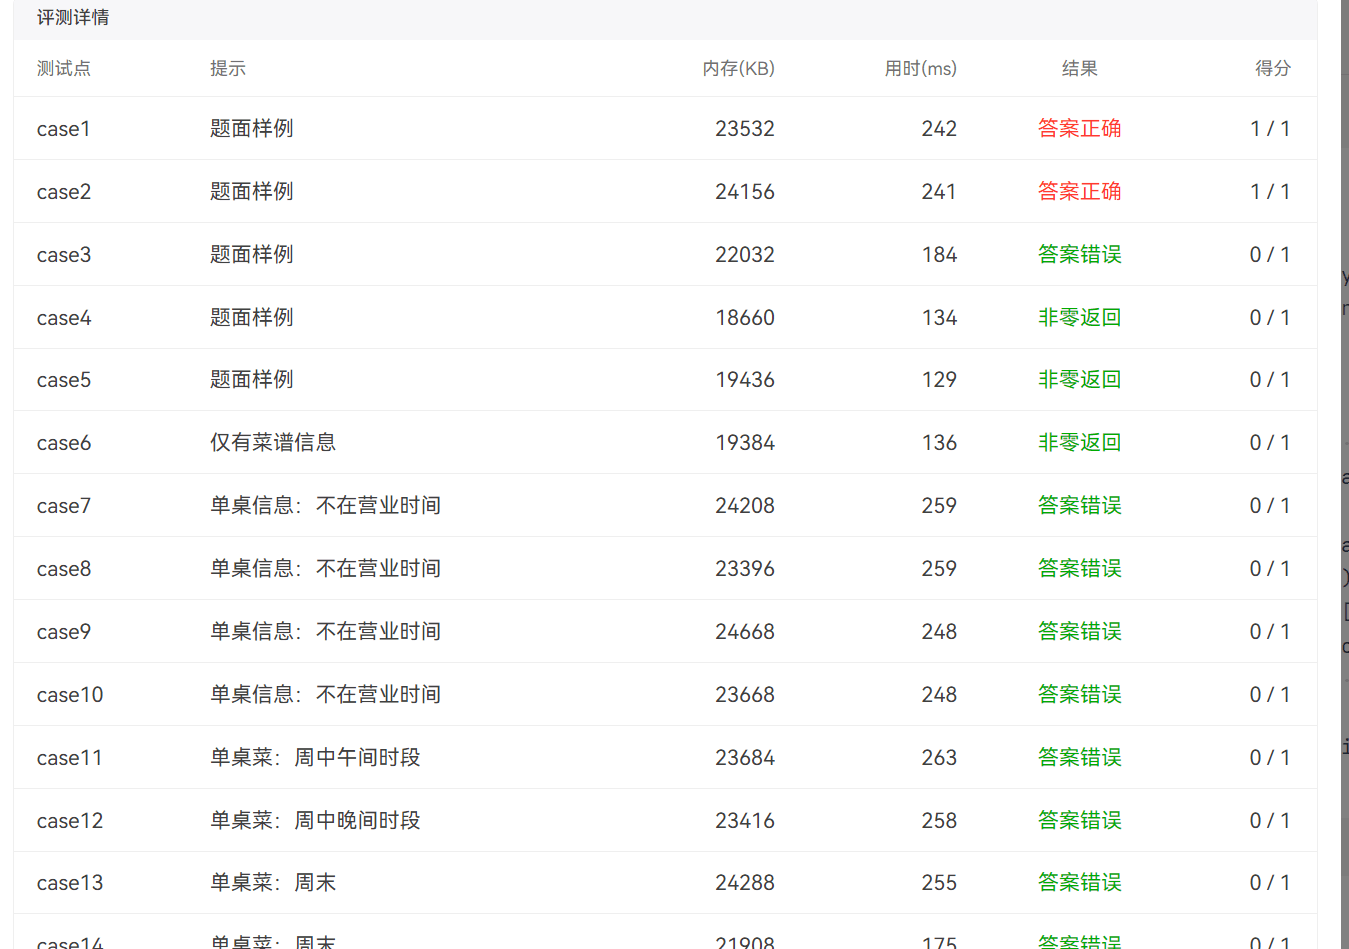1349x949 pixels.
Task: Click 答案错误 result in case3 row
Action: pos(1079,255)
